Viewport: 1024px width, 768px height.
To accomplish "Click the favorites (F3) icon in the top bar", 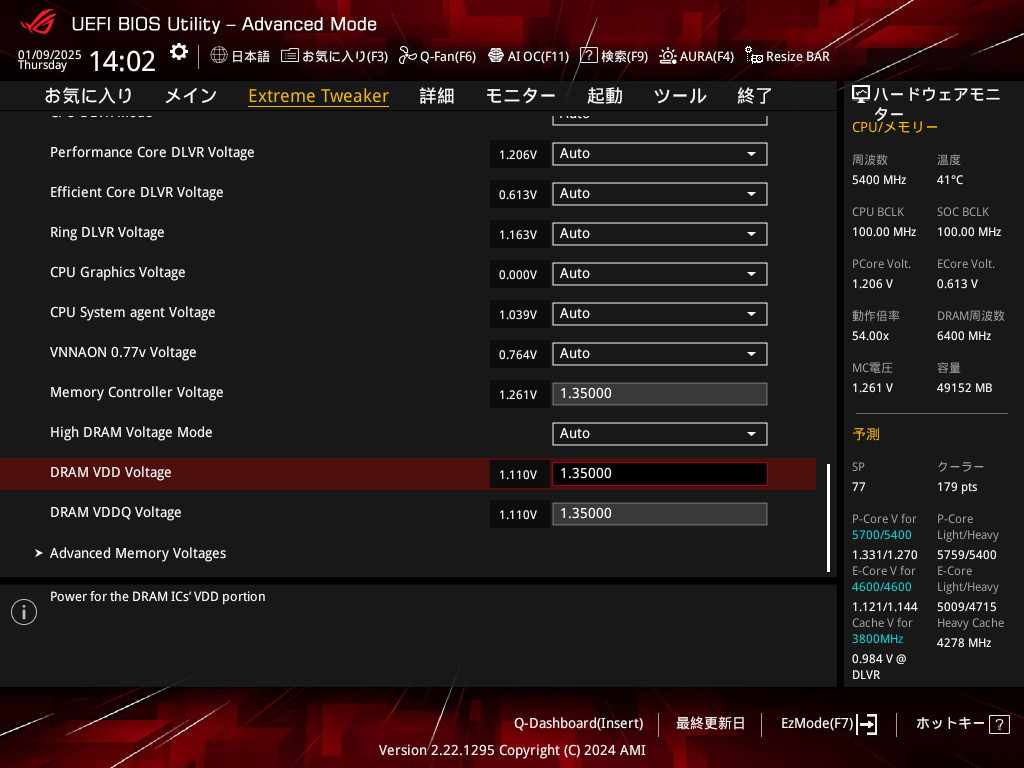I will point(289,56).
